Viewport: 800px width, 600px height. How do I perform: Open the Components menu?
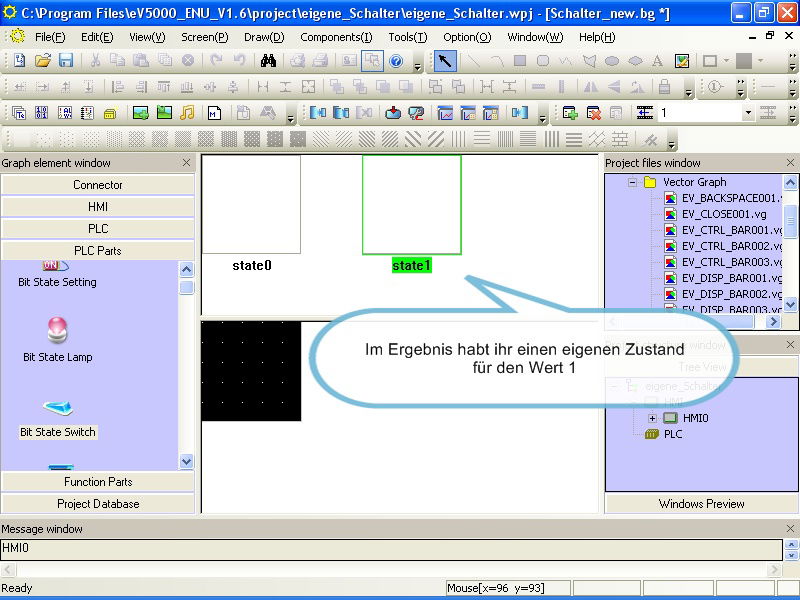coord(335,37)
